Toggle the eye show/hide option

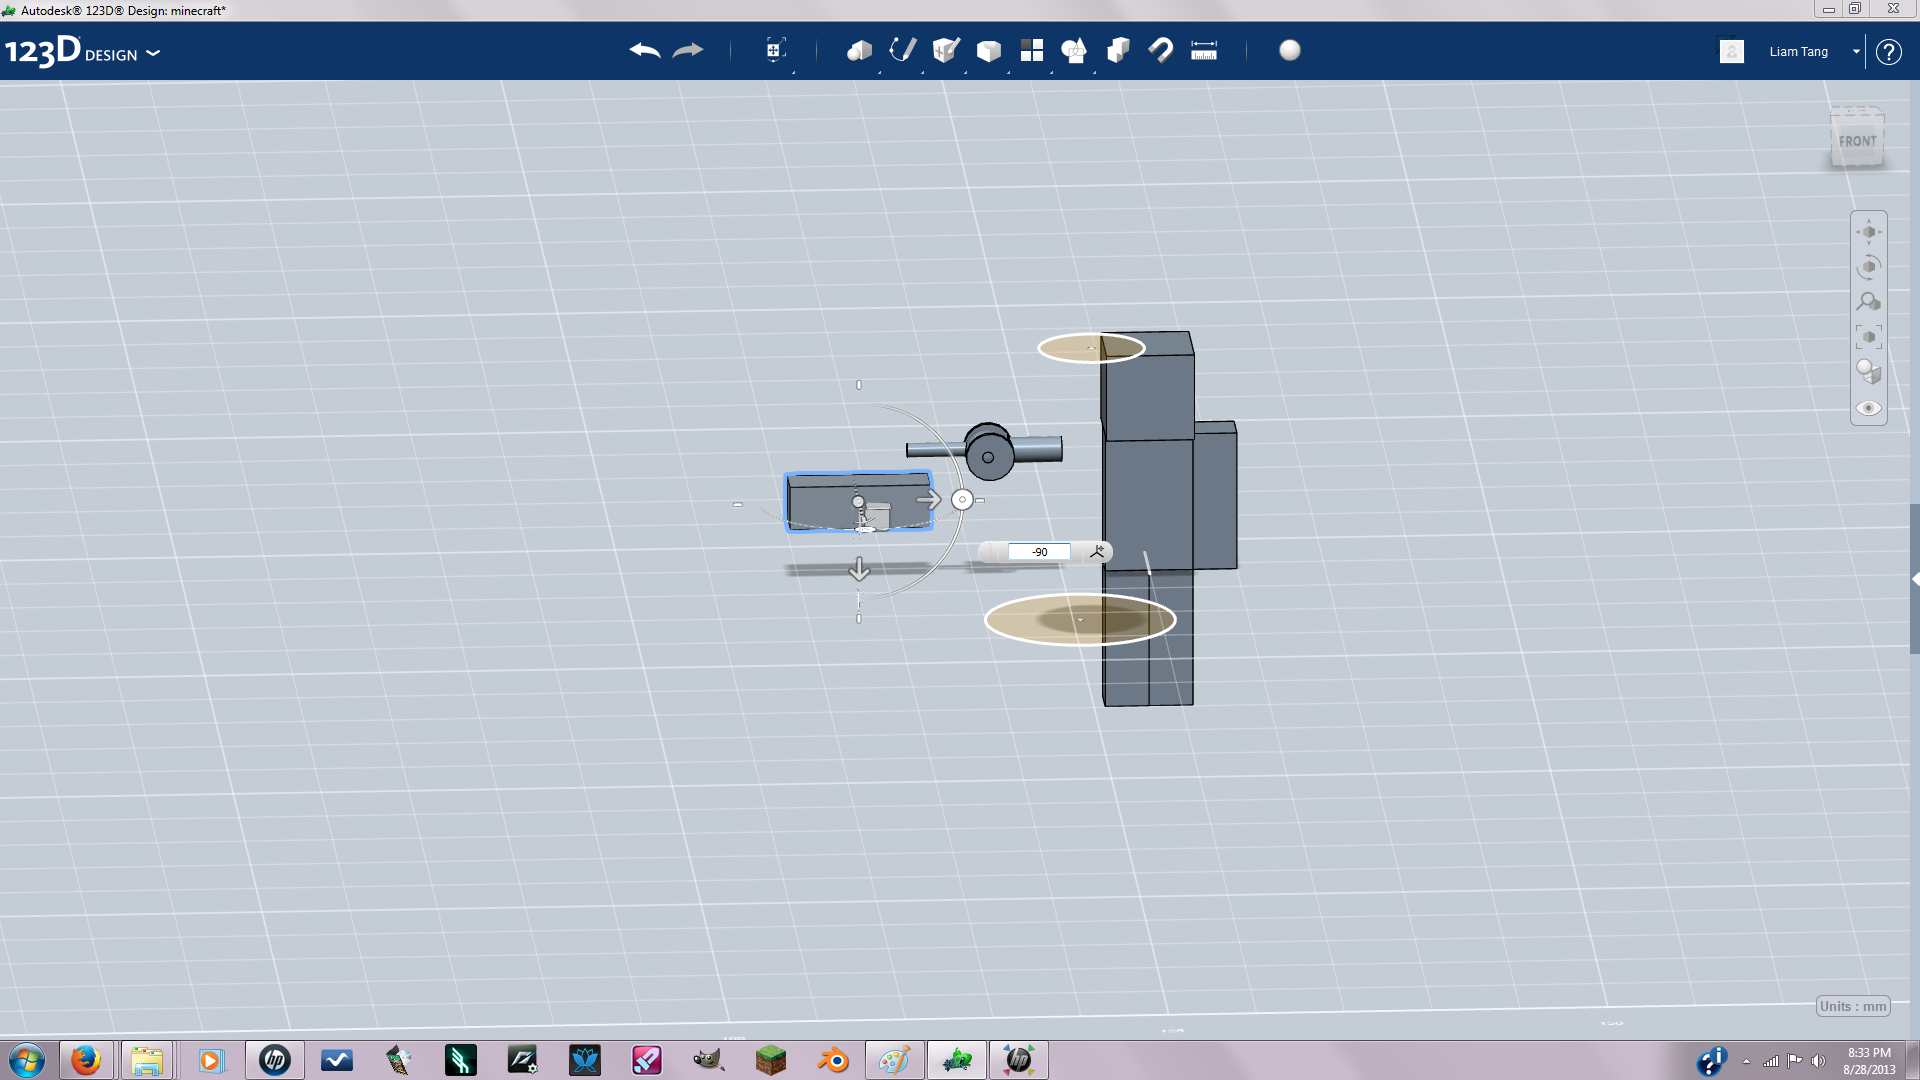1869,408
